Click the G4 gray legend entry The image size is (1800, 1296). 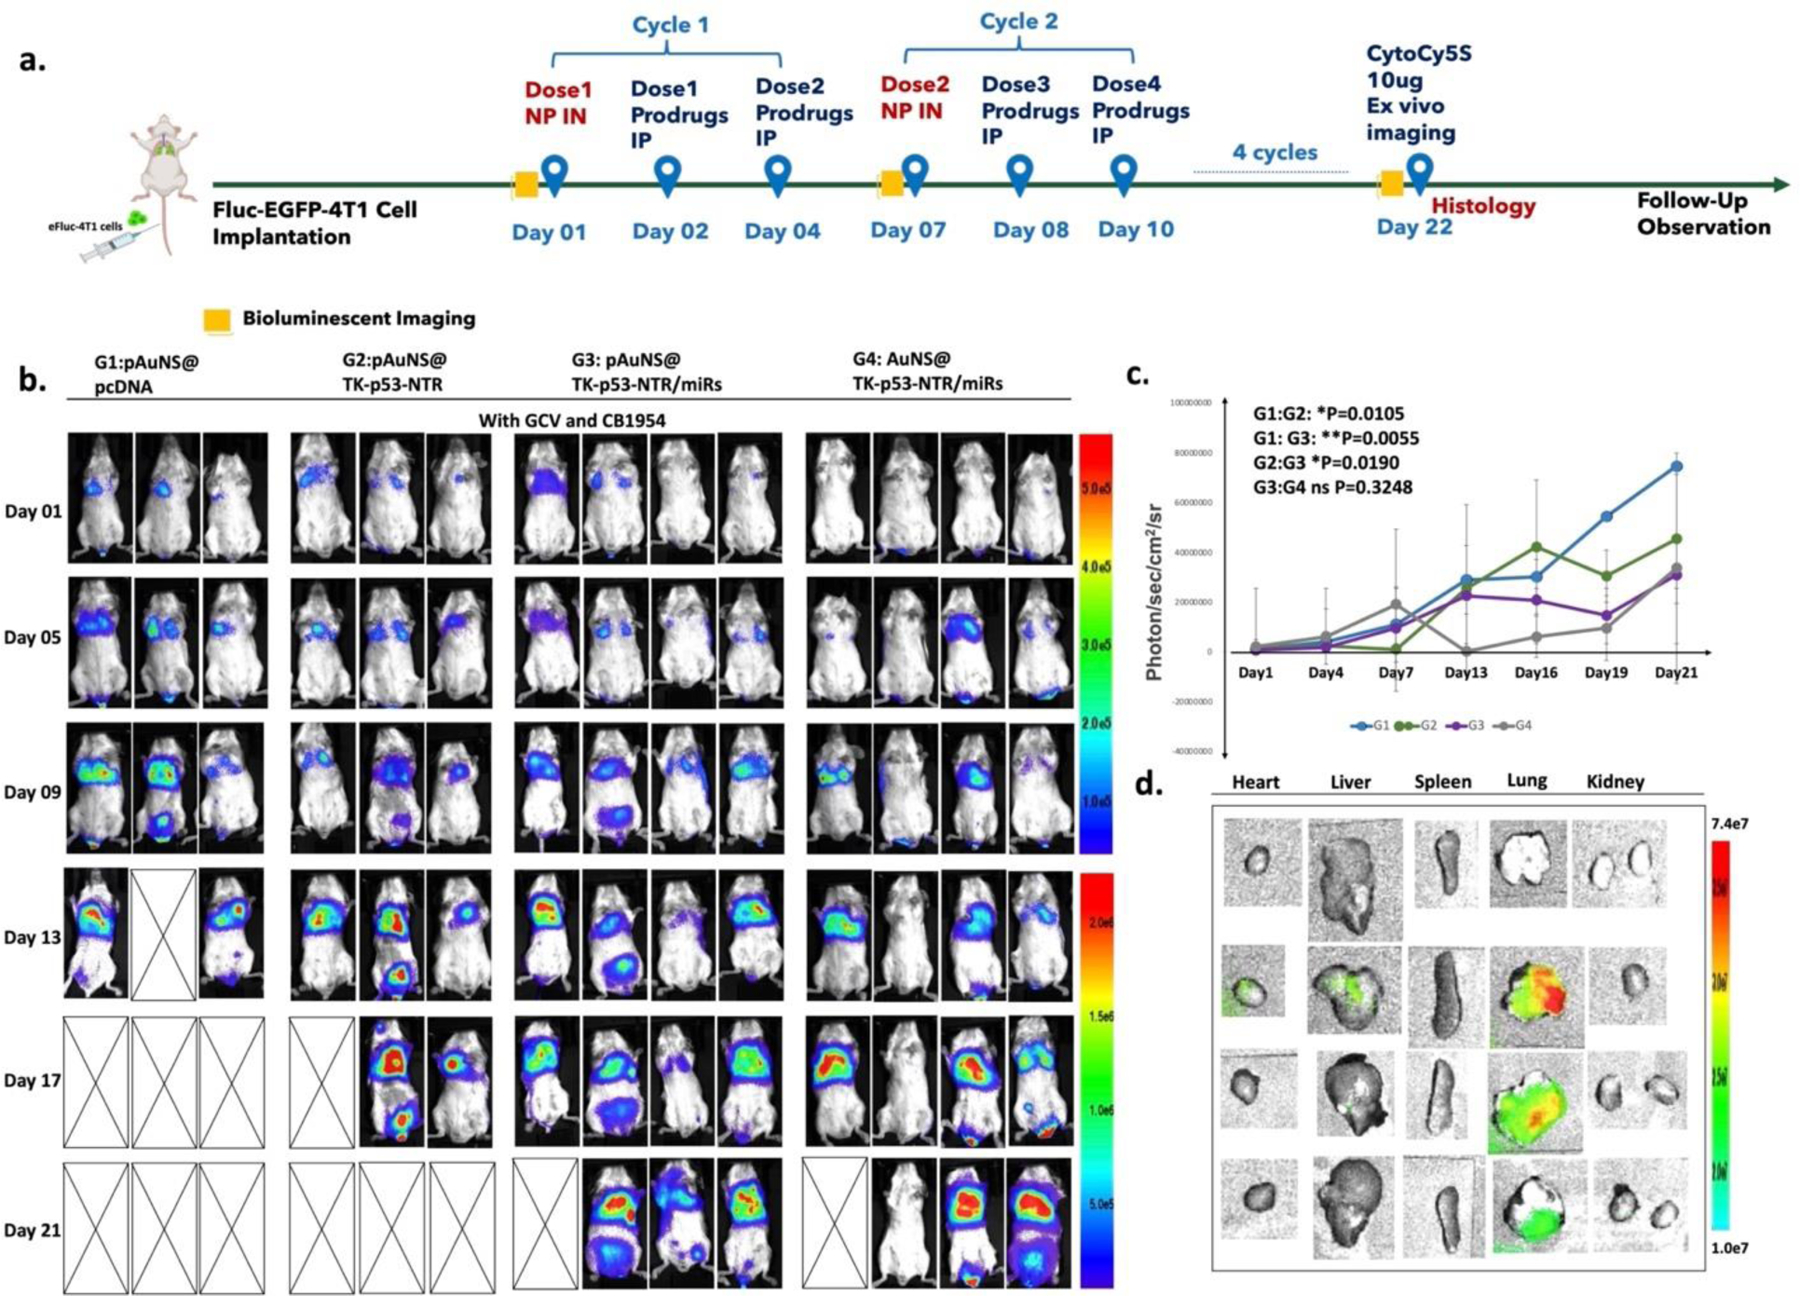tap(1512, 725)
